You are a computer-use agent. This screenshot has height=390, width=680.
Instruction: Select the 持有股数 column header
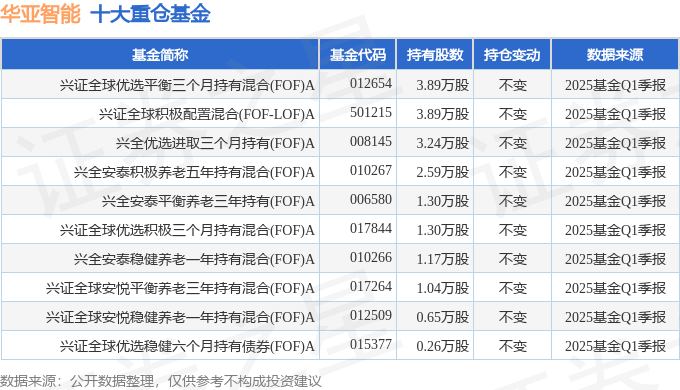click(x=435, y=55)
